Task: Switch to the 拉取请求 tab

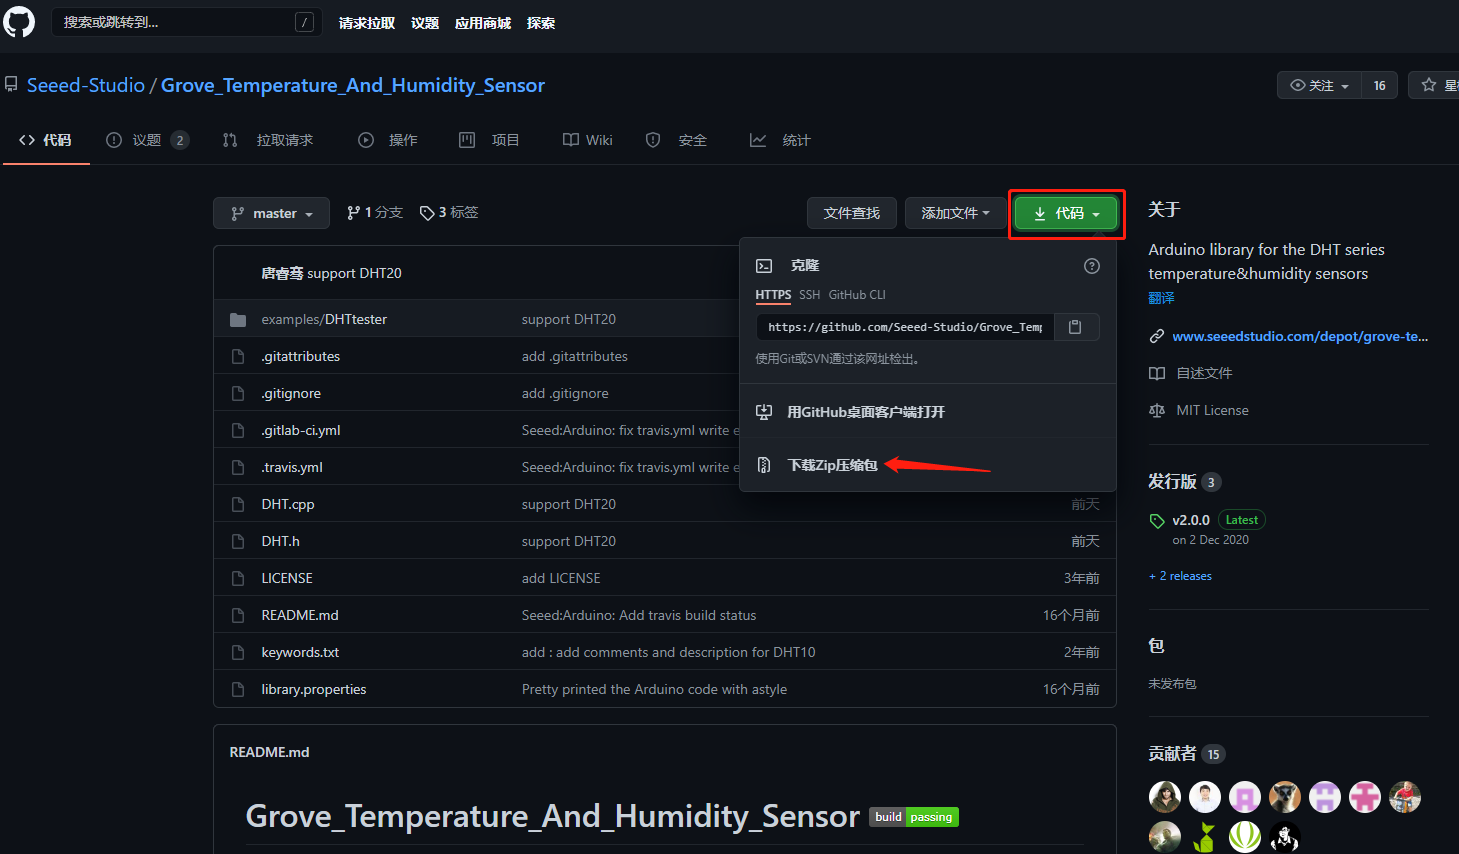Action: pyautogui.click(x=268, y=140)
